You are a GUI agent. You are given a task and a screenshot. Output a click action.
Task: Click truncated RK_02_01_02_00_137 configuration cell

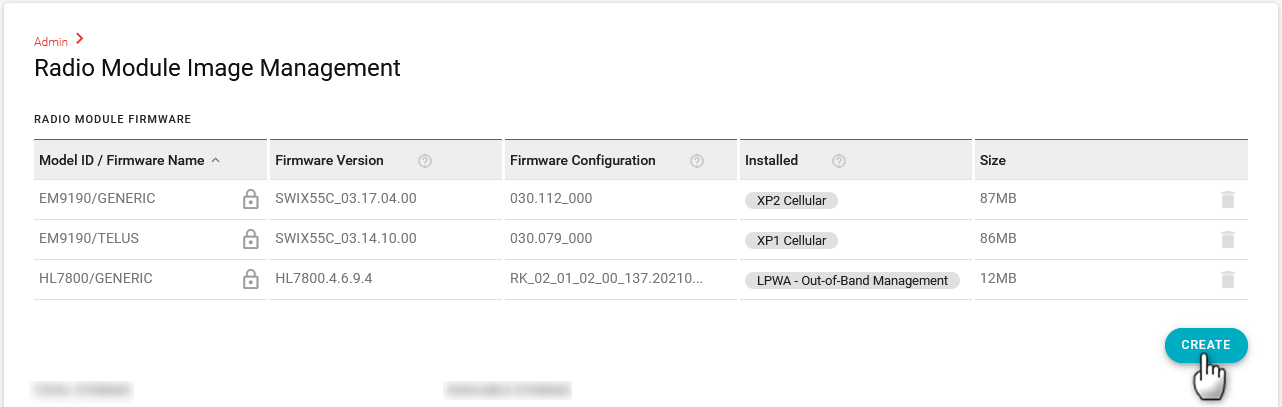tap(606, 279)
